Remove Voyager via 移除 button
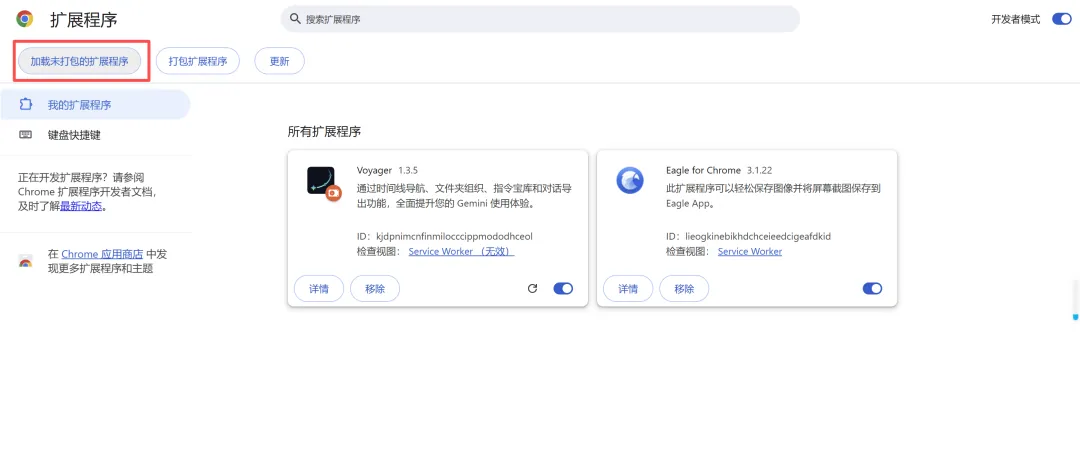Screen dimensions: 1080x462 click(x=375, y=288)
